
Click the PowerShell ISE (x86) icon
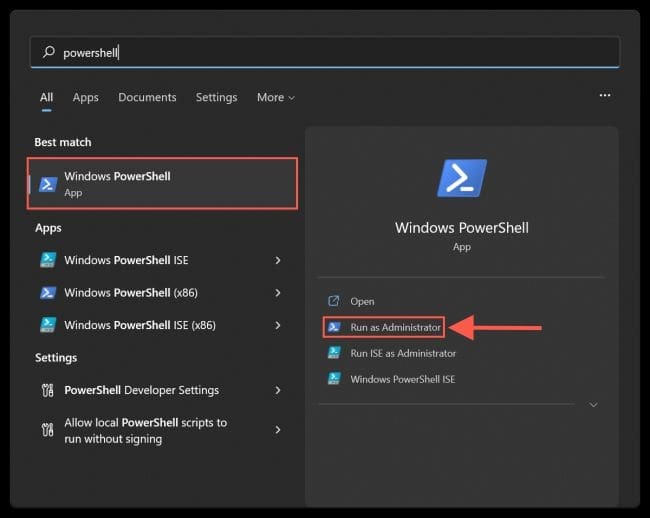pos(47,325)
